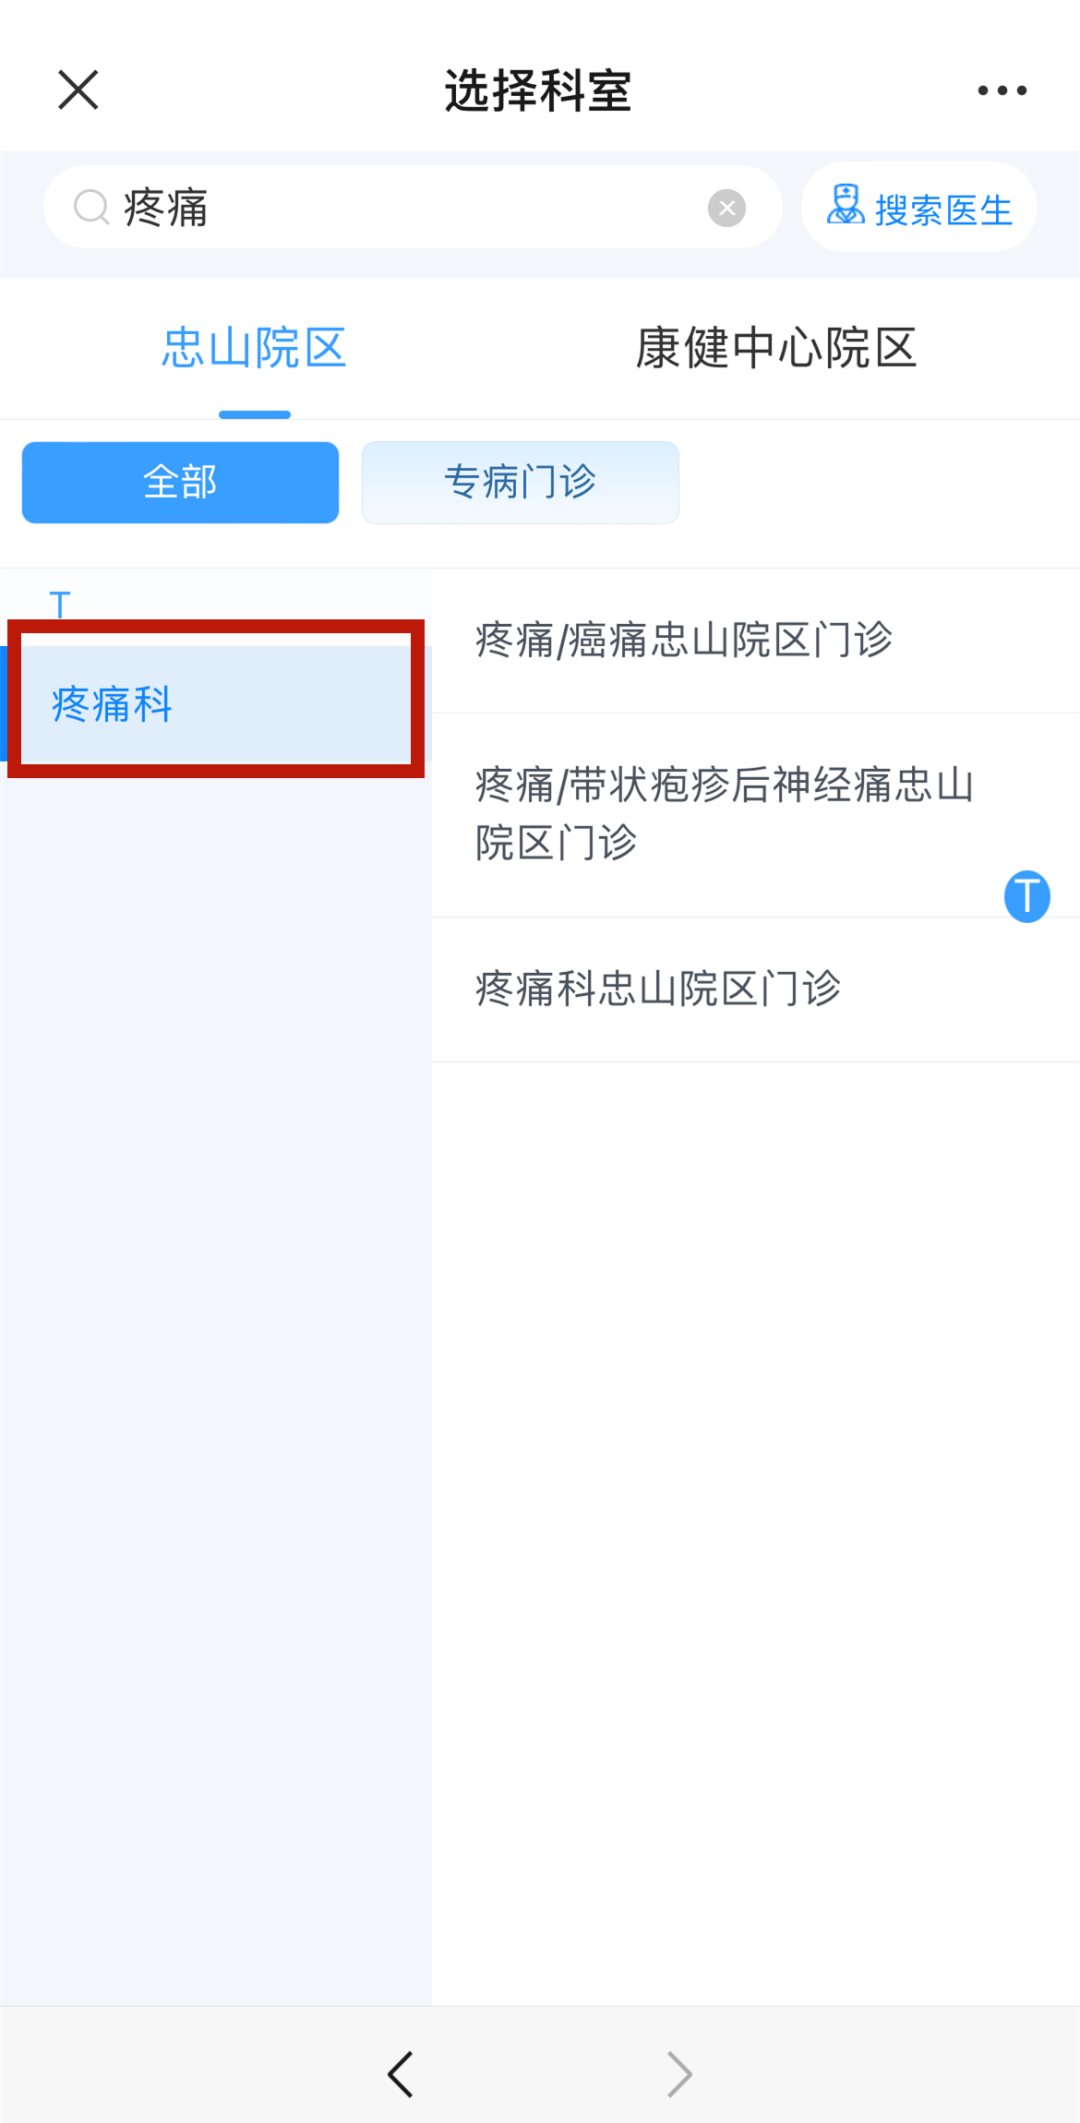1080x2123 pixels.
Task: Switch to 康健中心院区 tab
Action: [x=777, y=348]
